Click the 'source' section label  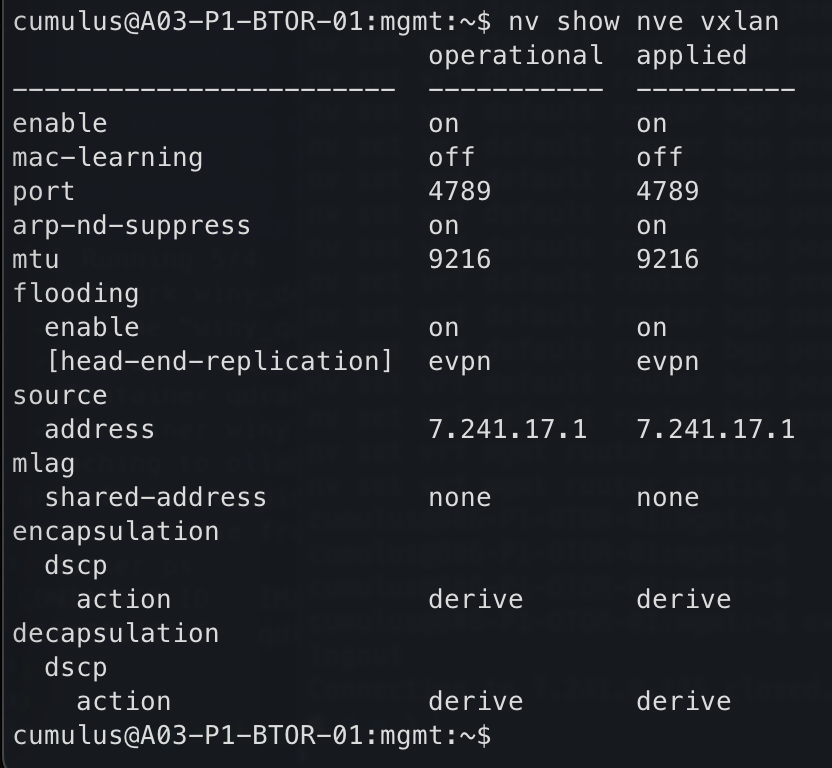tap(59, 395)
